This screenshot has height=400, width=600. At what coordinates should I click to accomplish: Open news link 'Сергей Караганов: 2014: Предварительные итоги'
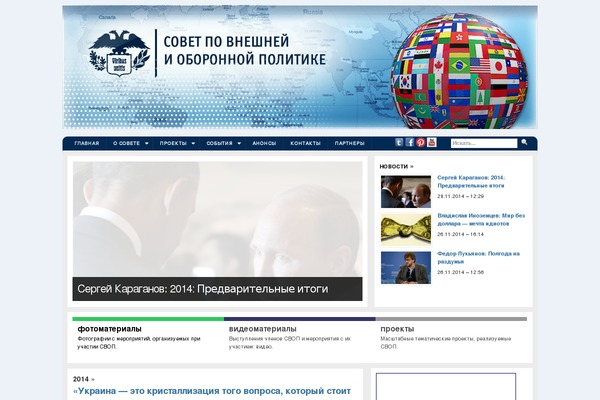[x=471, y=181]
